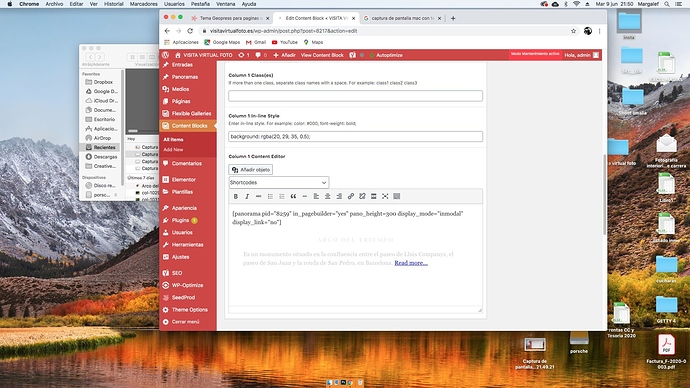Viewport: 690px width, 388px height.
Task: Insert a blockquote using the quote icon
Action: pyautogui.click(x=293, y=196)
